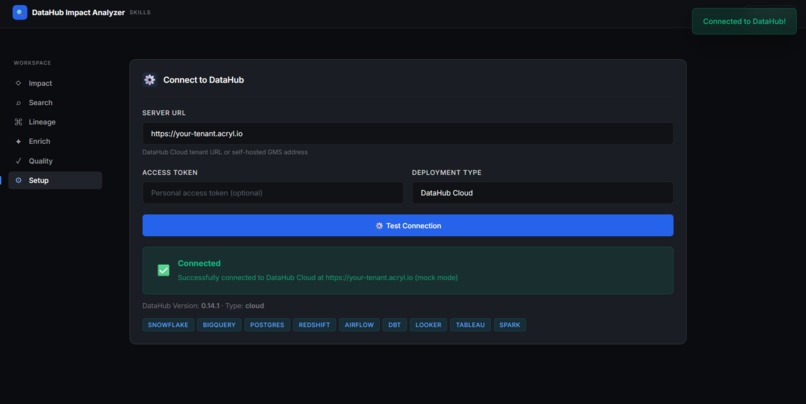Click the Quality checkmark icon in sidebar
The height and width of the screenshot is (404, 806).
pos(19,161)
